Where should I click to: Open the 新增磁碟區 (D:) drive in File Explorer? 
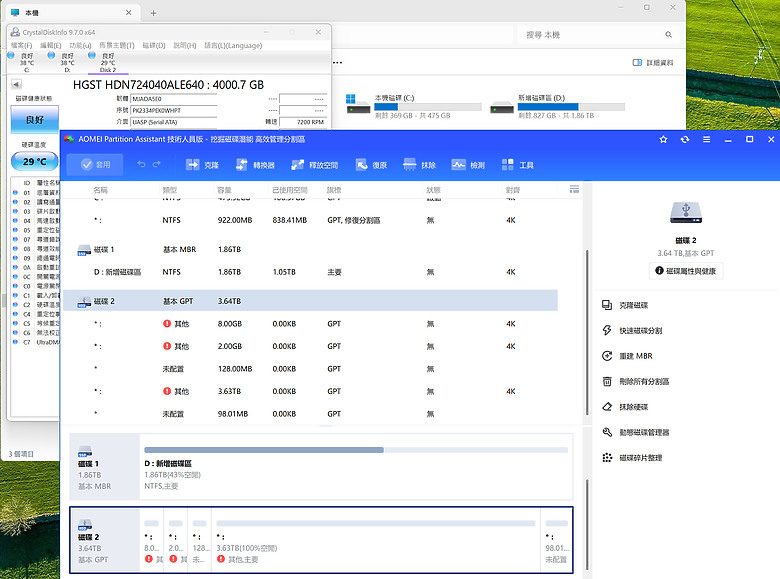coord(557,106)
